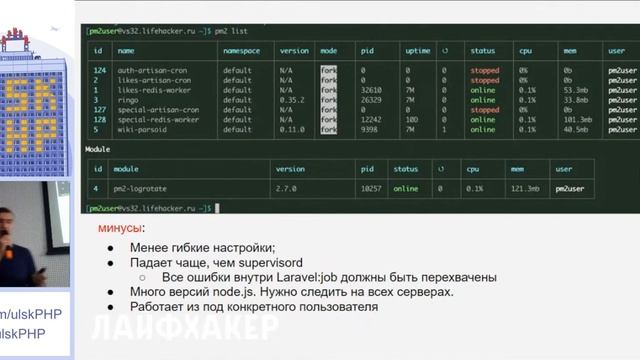The height and width of the screenshot is (360, 640).
Task: Click 'stopped' status of auth-artisan-cron
Action: pyautogui.click(x=485, y=71)
